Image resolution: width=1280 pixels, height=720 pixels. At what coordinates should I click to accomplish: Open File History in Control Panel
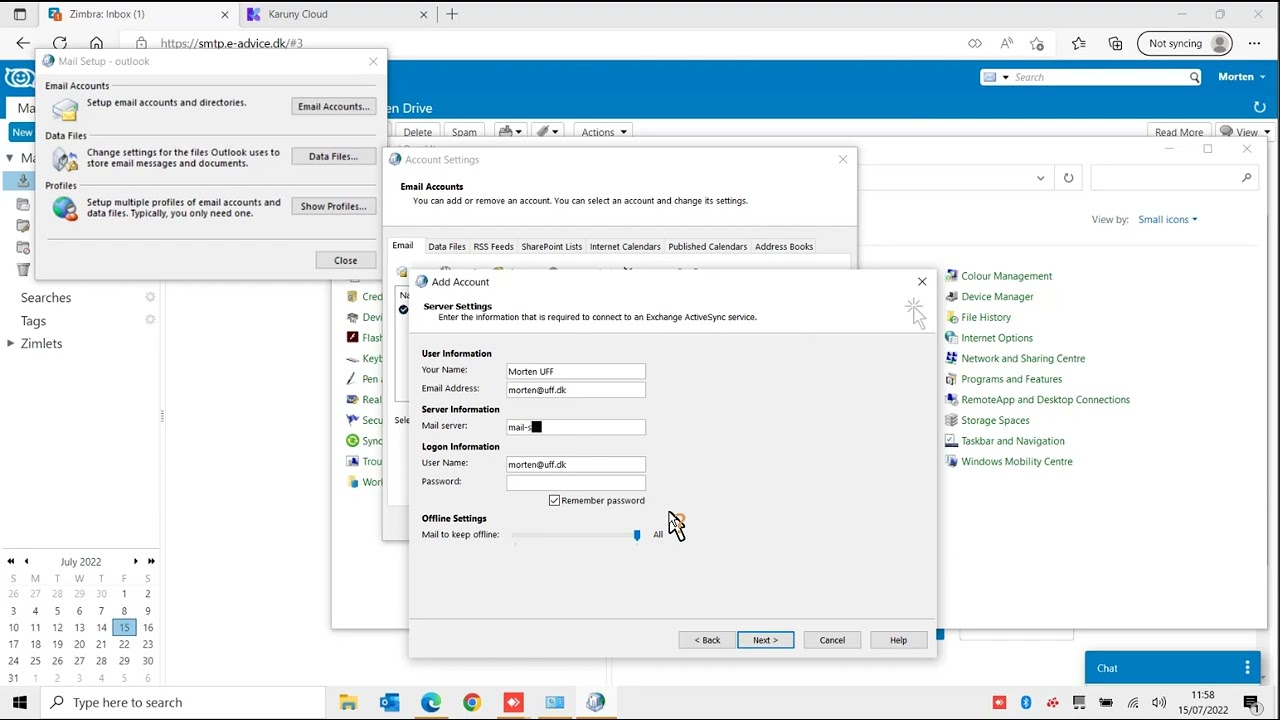986,317
